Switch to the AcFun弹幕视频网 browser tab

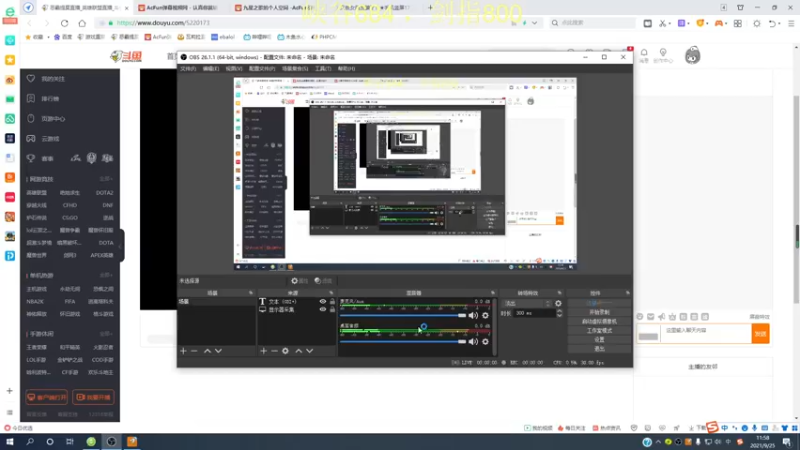tap(181, 8)
